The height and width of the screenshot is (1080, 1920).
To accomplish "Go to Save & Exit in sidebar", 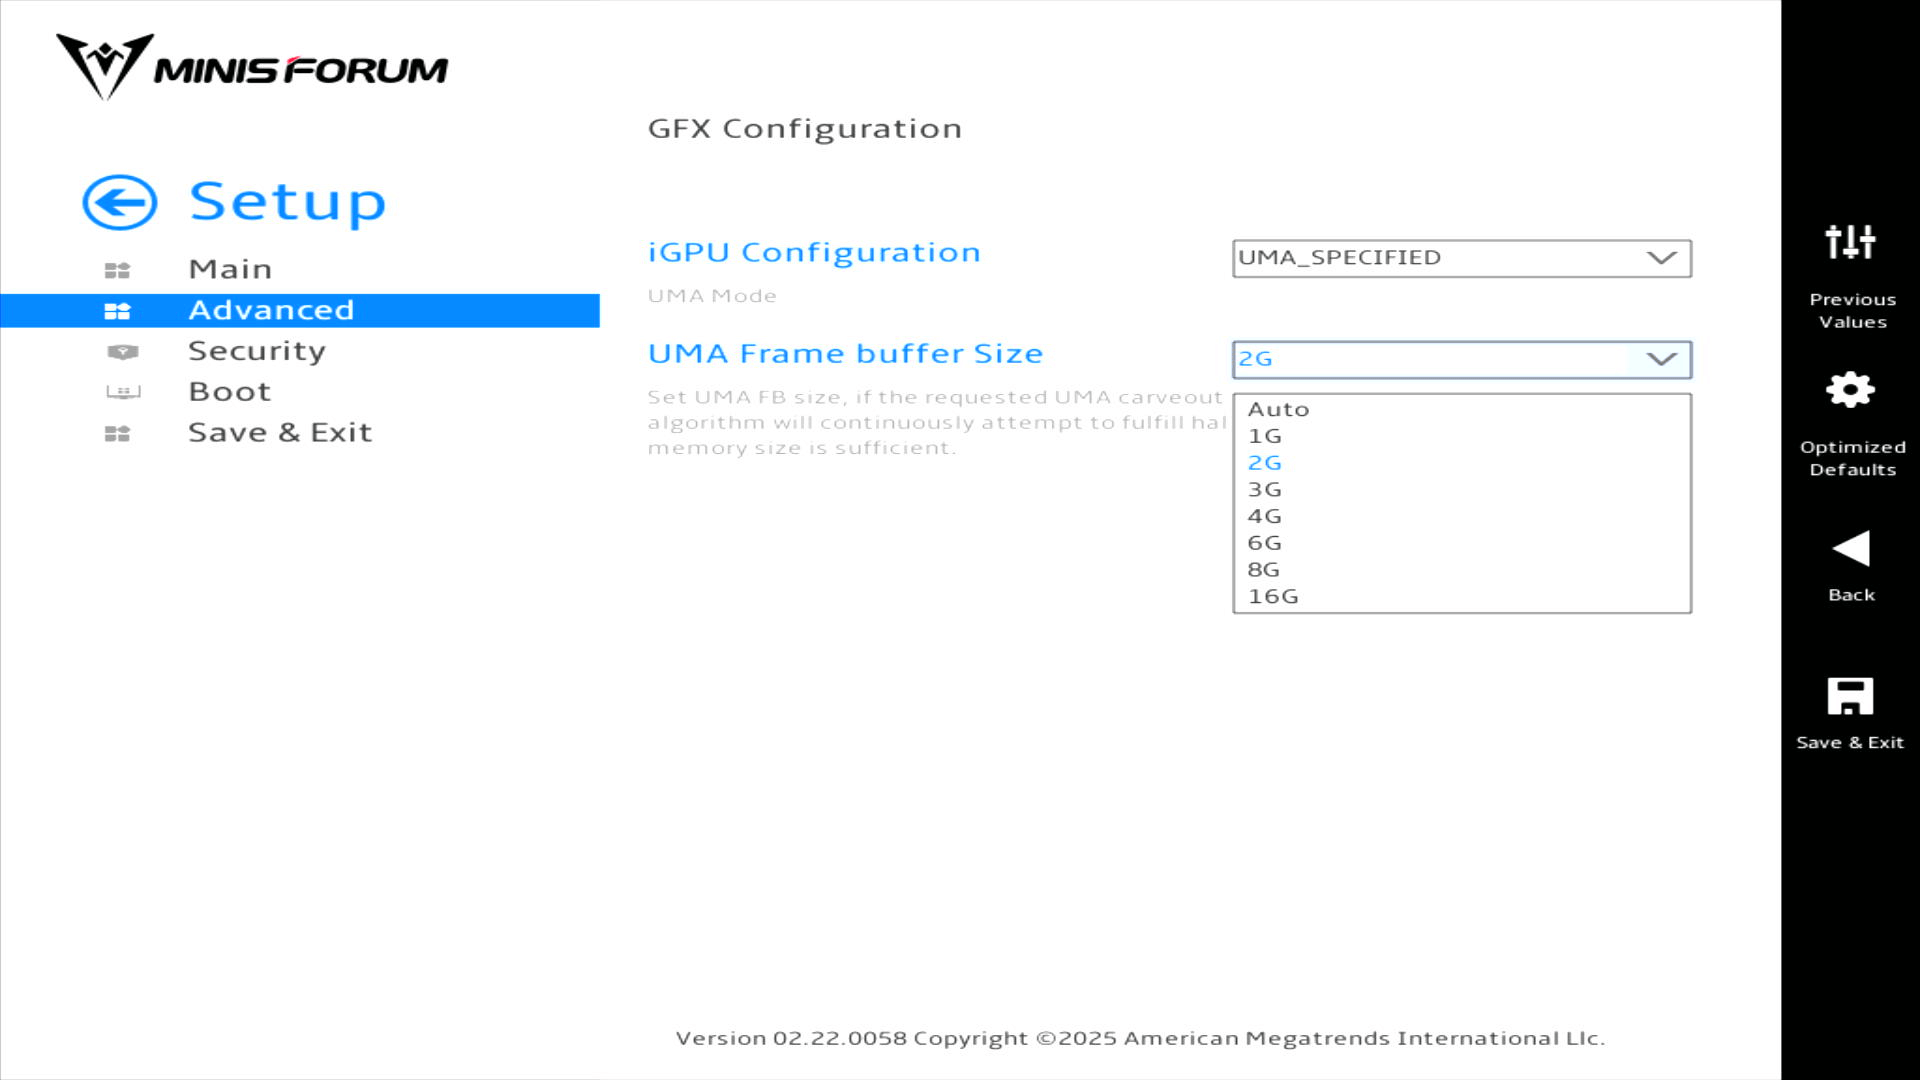I will 280,433.
